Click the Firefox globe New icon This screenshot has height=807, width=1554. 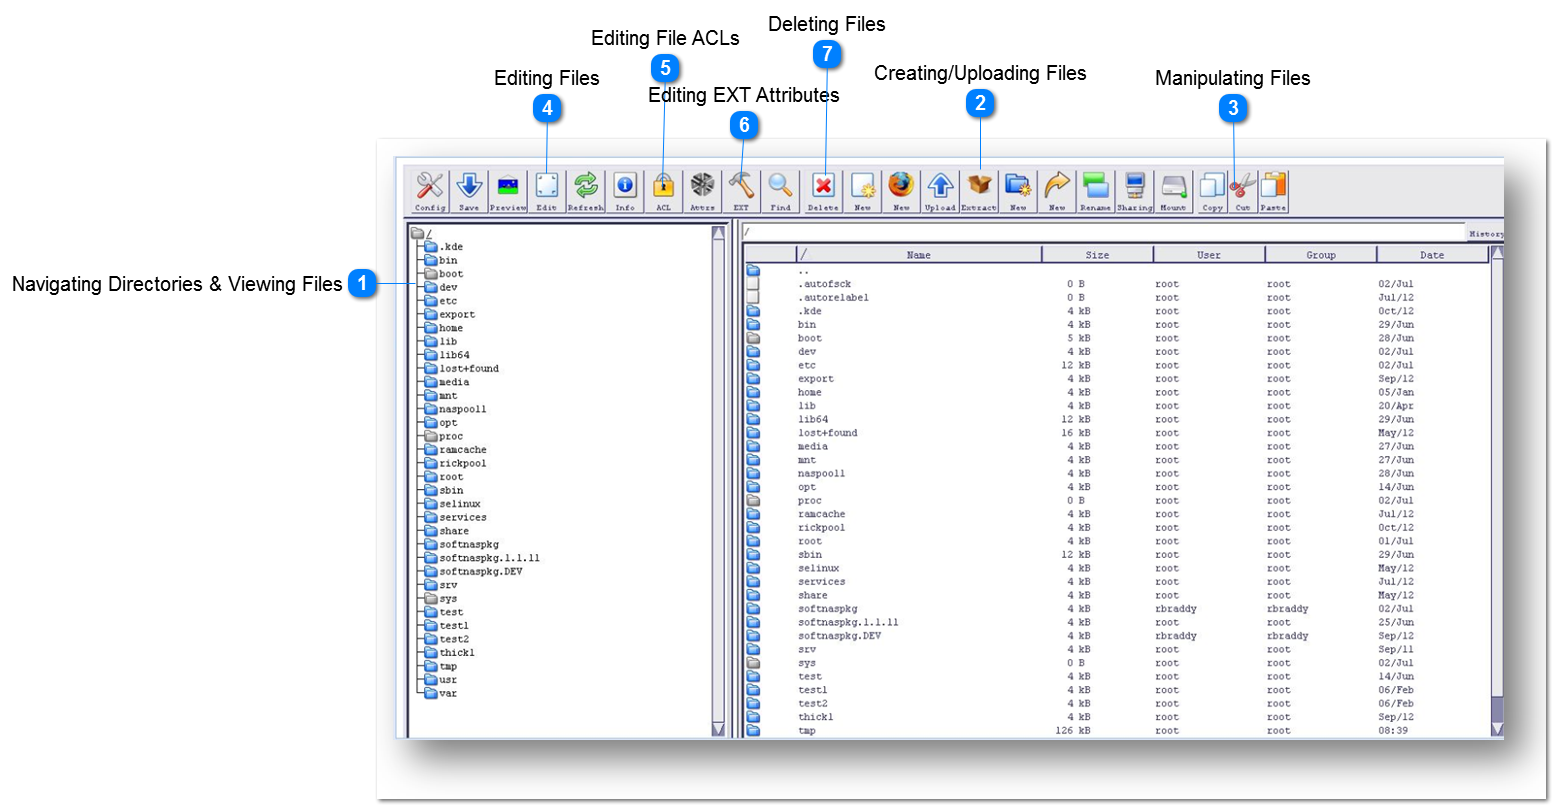coord(901,190)
